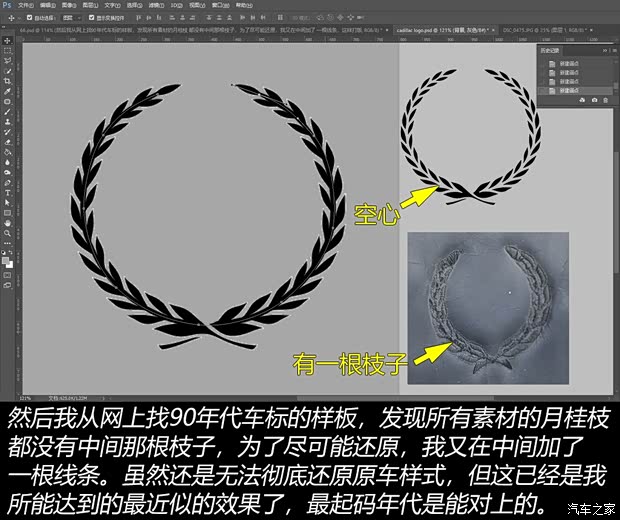Reset to default foreground/background colors
620x520 pixels.
4,252
